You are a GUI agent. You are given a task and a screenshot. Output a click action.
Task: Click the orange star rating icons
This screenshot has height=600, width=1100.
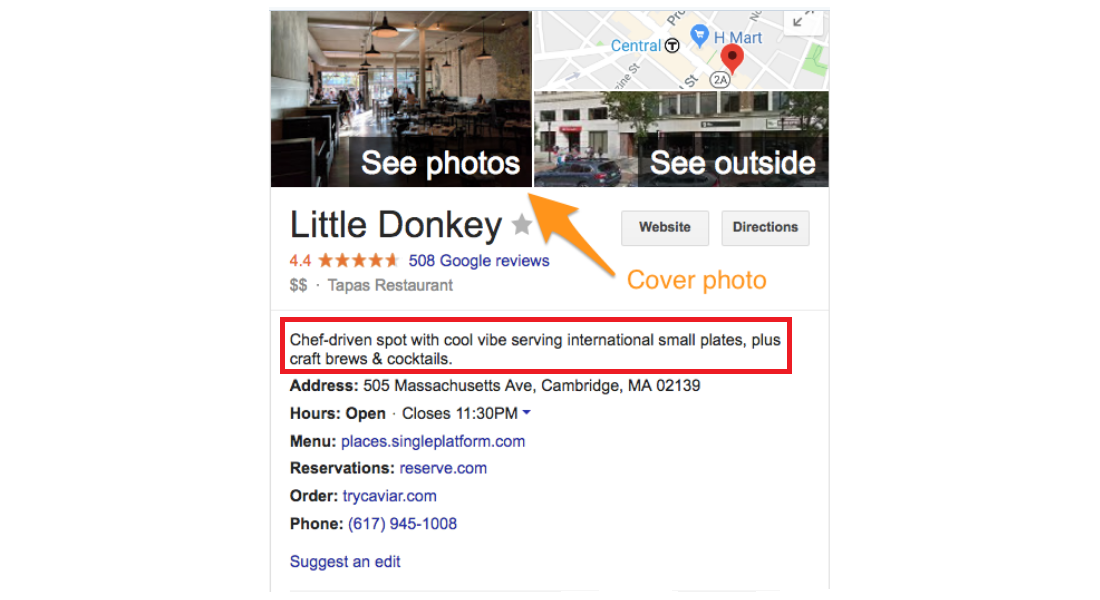358,261
